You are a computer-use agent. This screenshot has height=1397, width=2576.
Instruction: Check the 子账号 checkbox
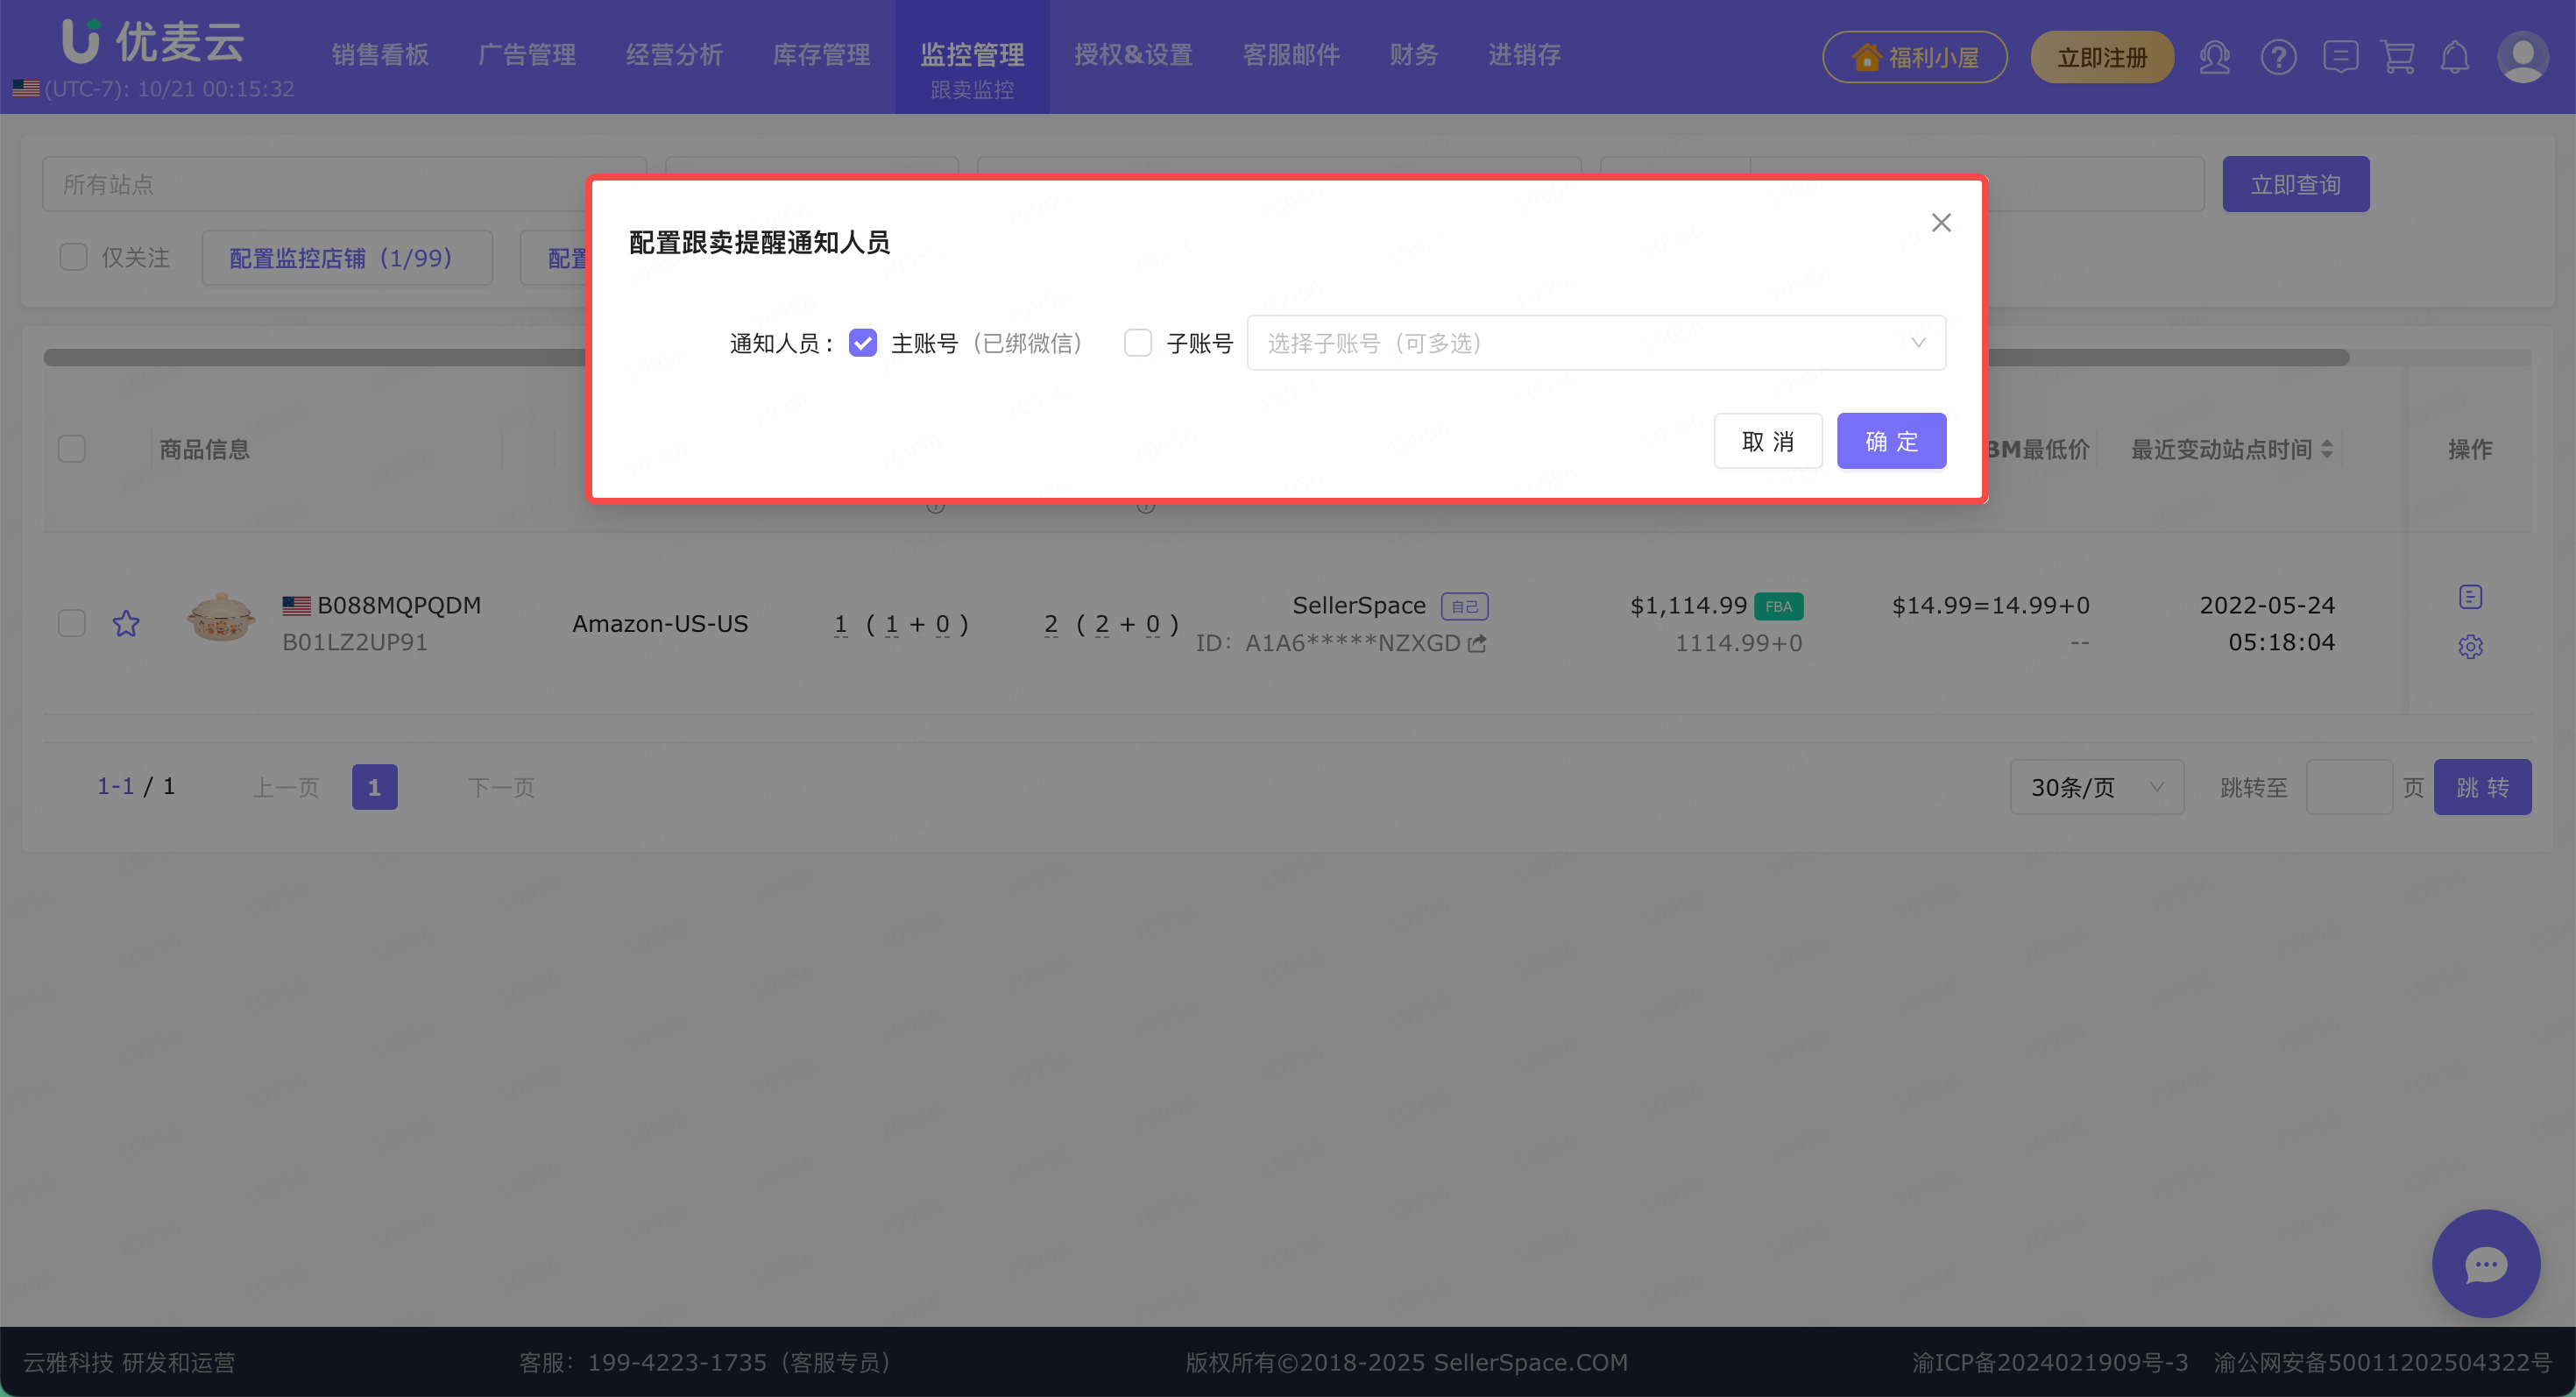[x=1138, y=343]
